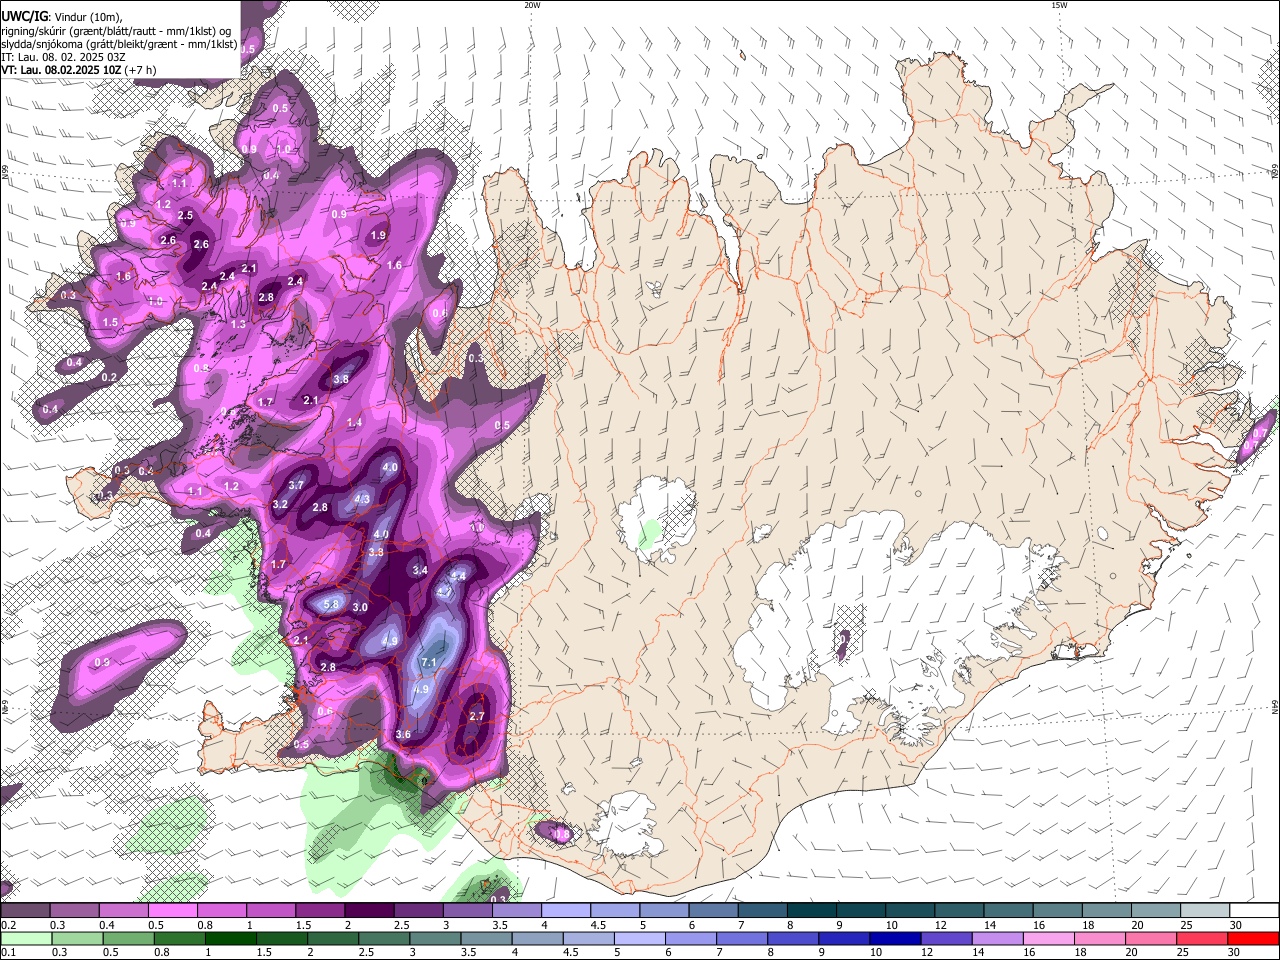Click the 15W longitude label

tap(1059, 5)
